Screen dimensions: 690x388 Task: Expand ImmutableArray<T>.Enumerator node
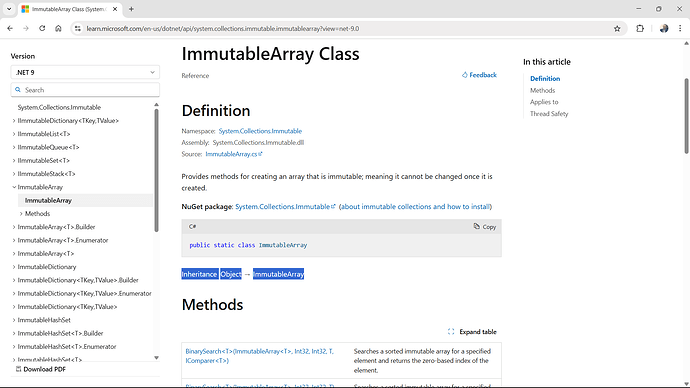(x=14, y=240)
